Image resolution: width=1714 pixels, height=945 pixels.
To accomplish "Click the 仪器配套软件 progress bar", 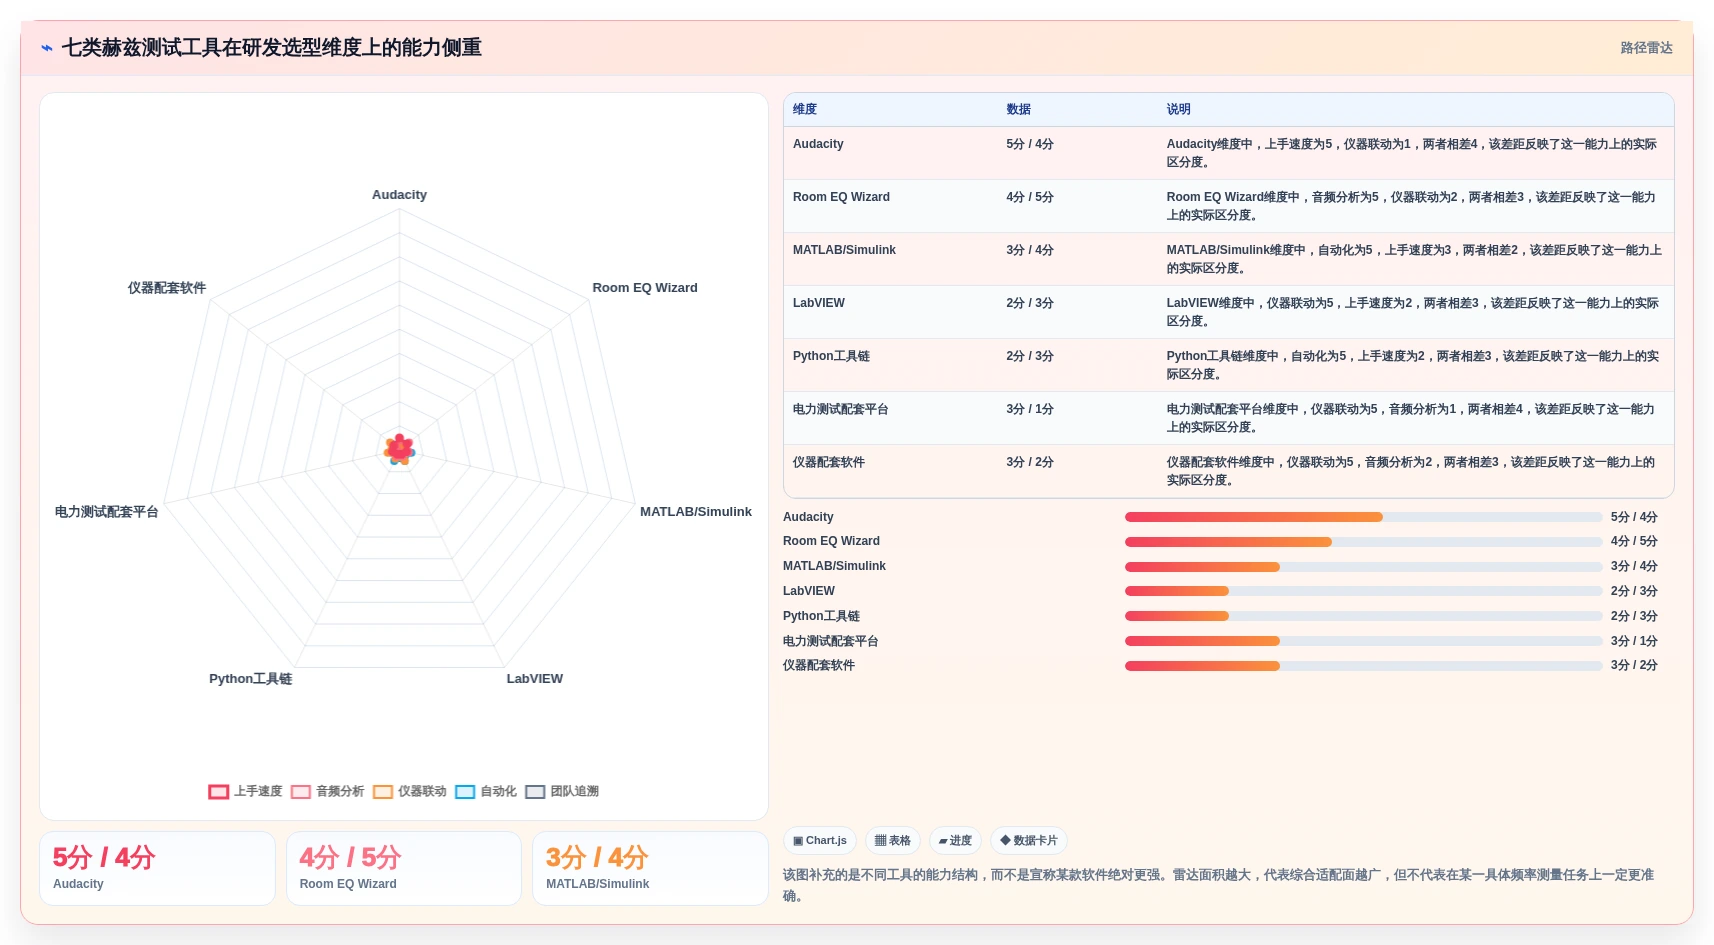I will click(1363, 666).
